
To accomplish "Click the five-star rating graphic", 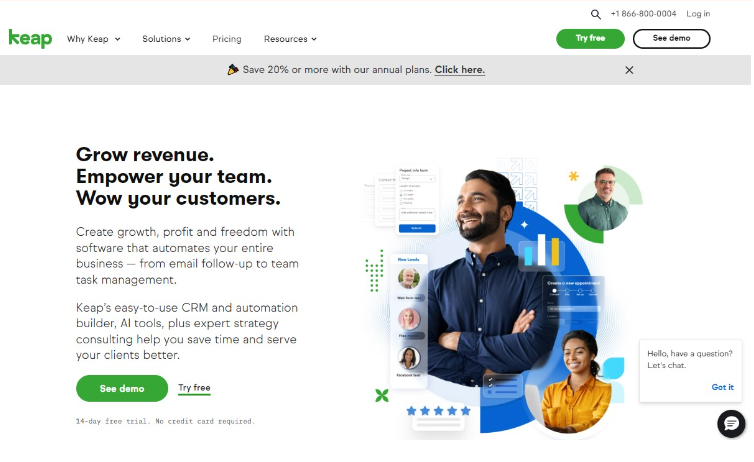I will click(438, 411).
